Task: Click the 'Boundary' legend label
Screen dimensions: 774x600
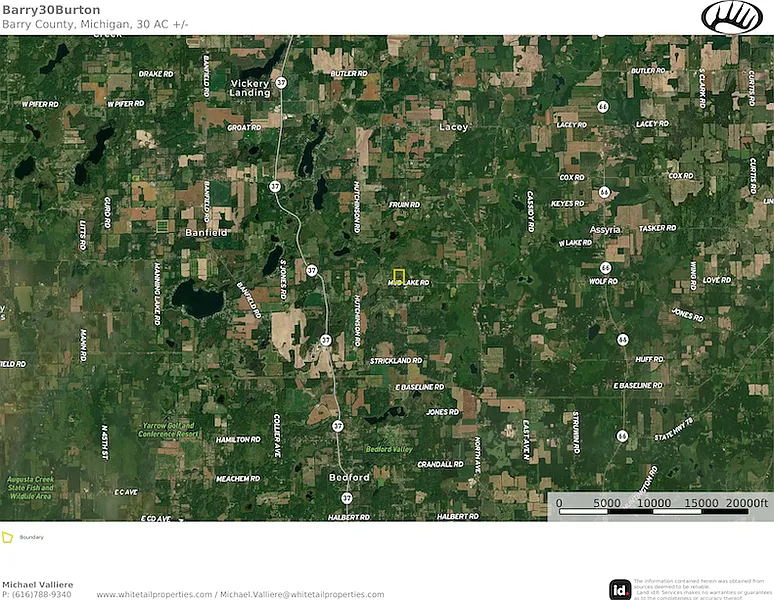Action: tap(32, 537)
